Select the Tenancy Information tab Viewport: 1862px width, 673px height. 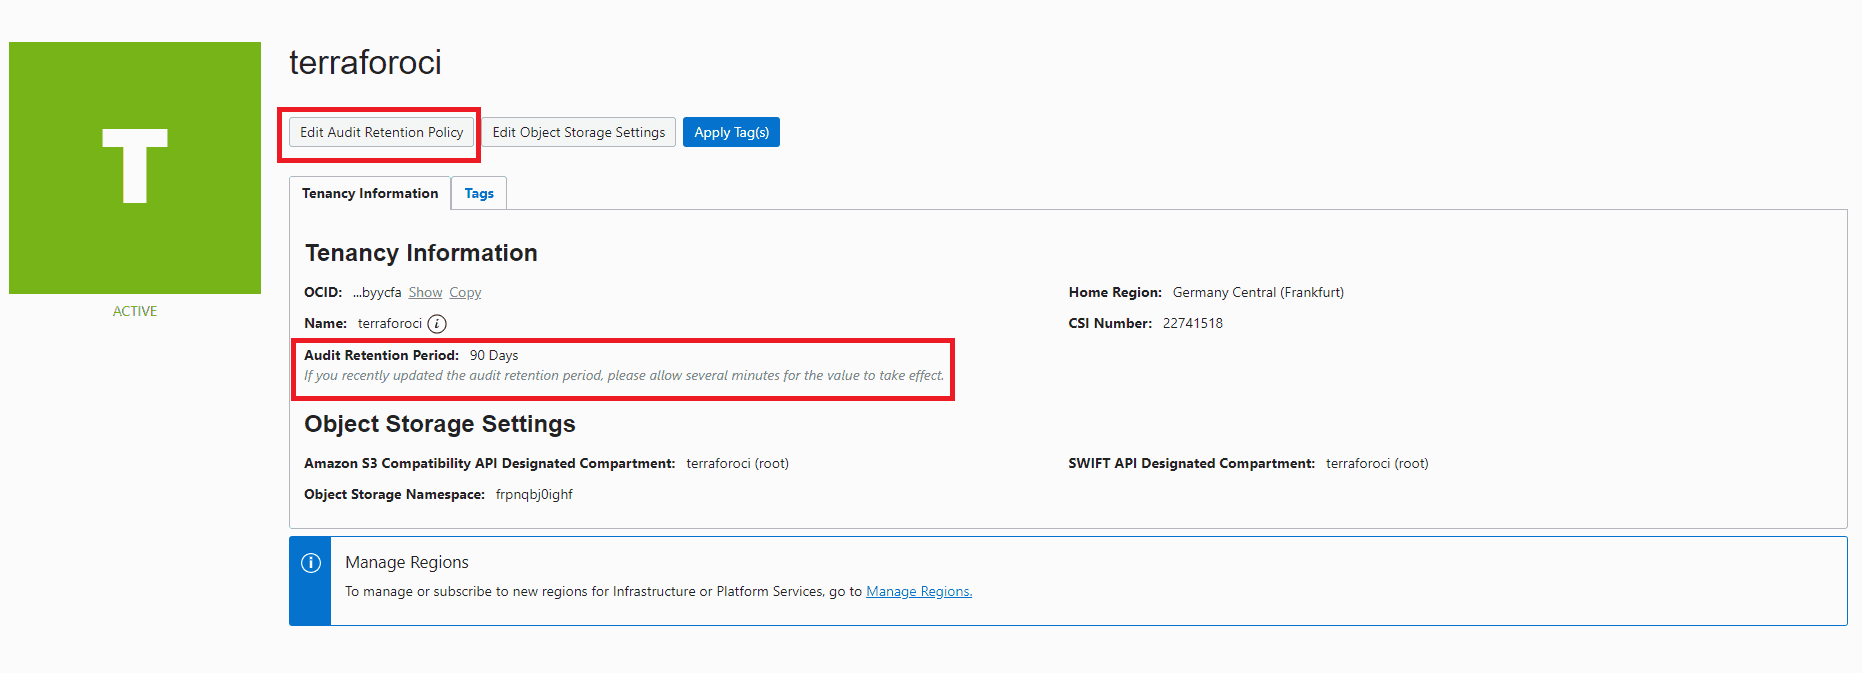pos(370,194)
